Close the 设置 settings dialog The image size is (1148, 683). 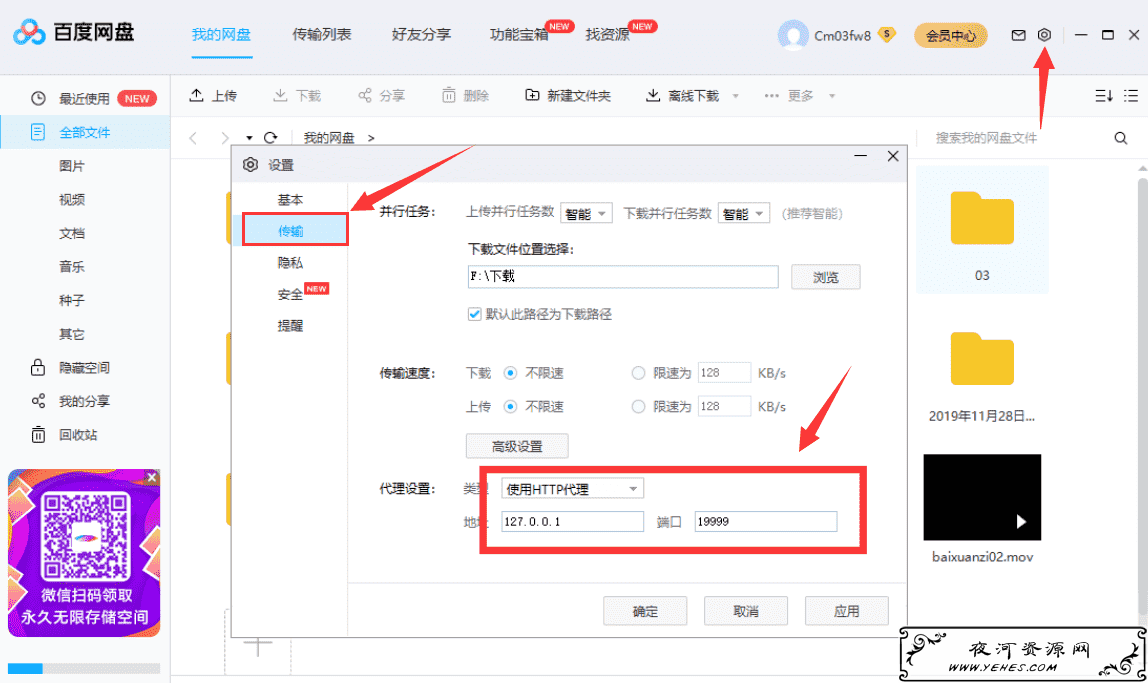[892, 156]
